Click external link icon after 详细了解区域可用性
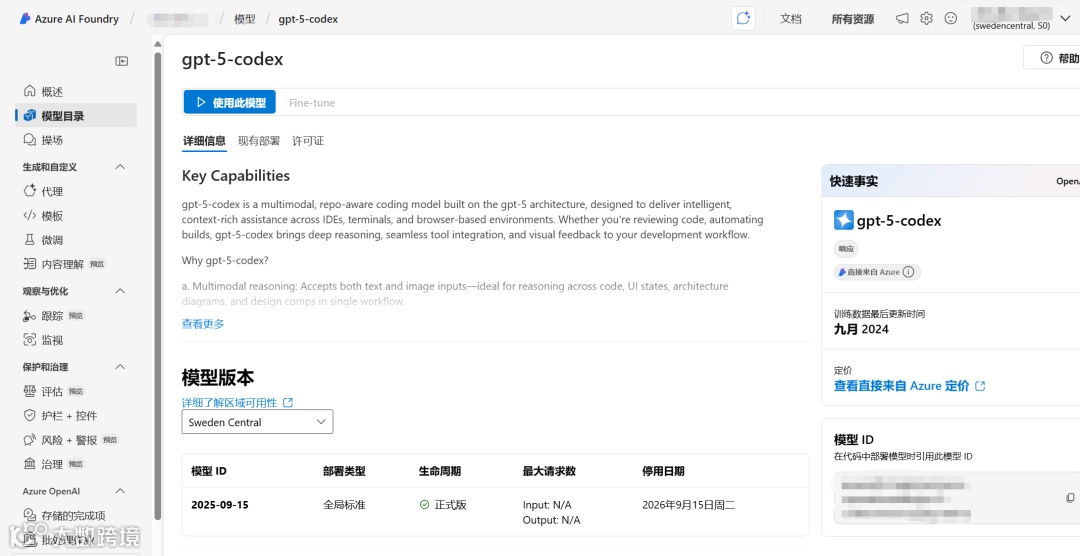Viewport: 1080px width, 556px height. [x=288, y=402]
